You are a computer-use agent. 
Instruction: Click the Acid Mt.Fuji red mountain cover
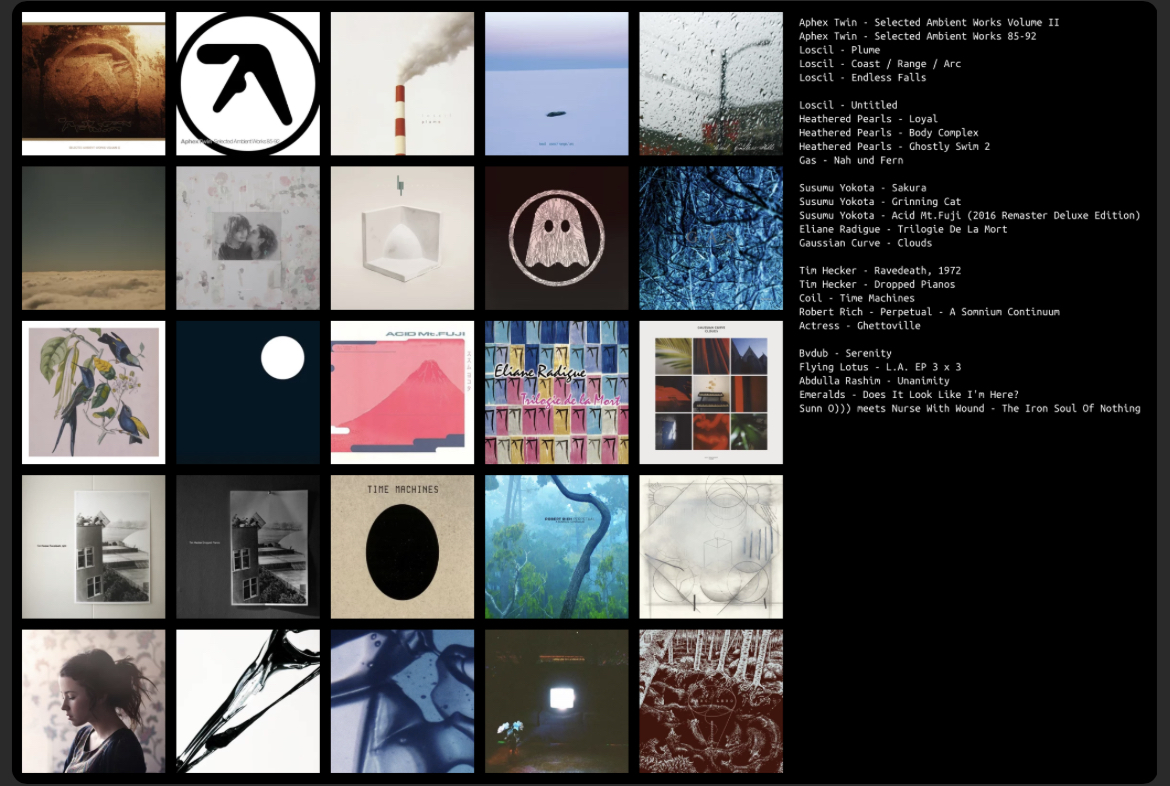pyautogui.click(x=402, y=393)
